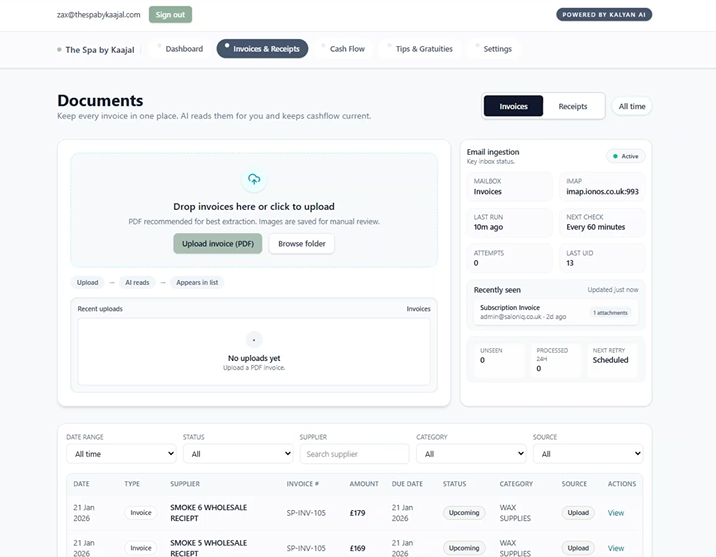Screen dimensions: 716x557
Task: Switch to the Invoices toggle view
Action: pos(513,106)
